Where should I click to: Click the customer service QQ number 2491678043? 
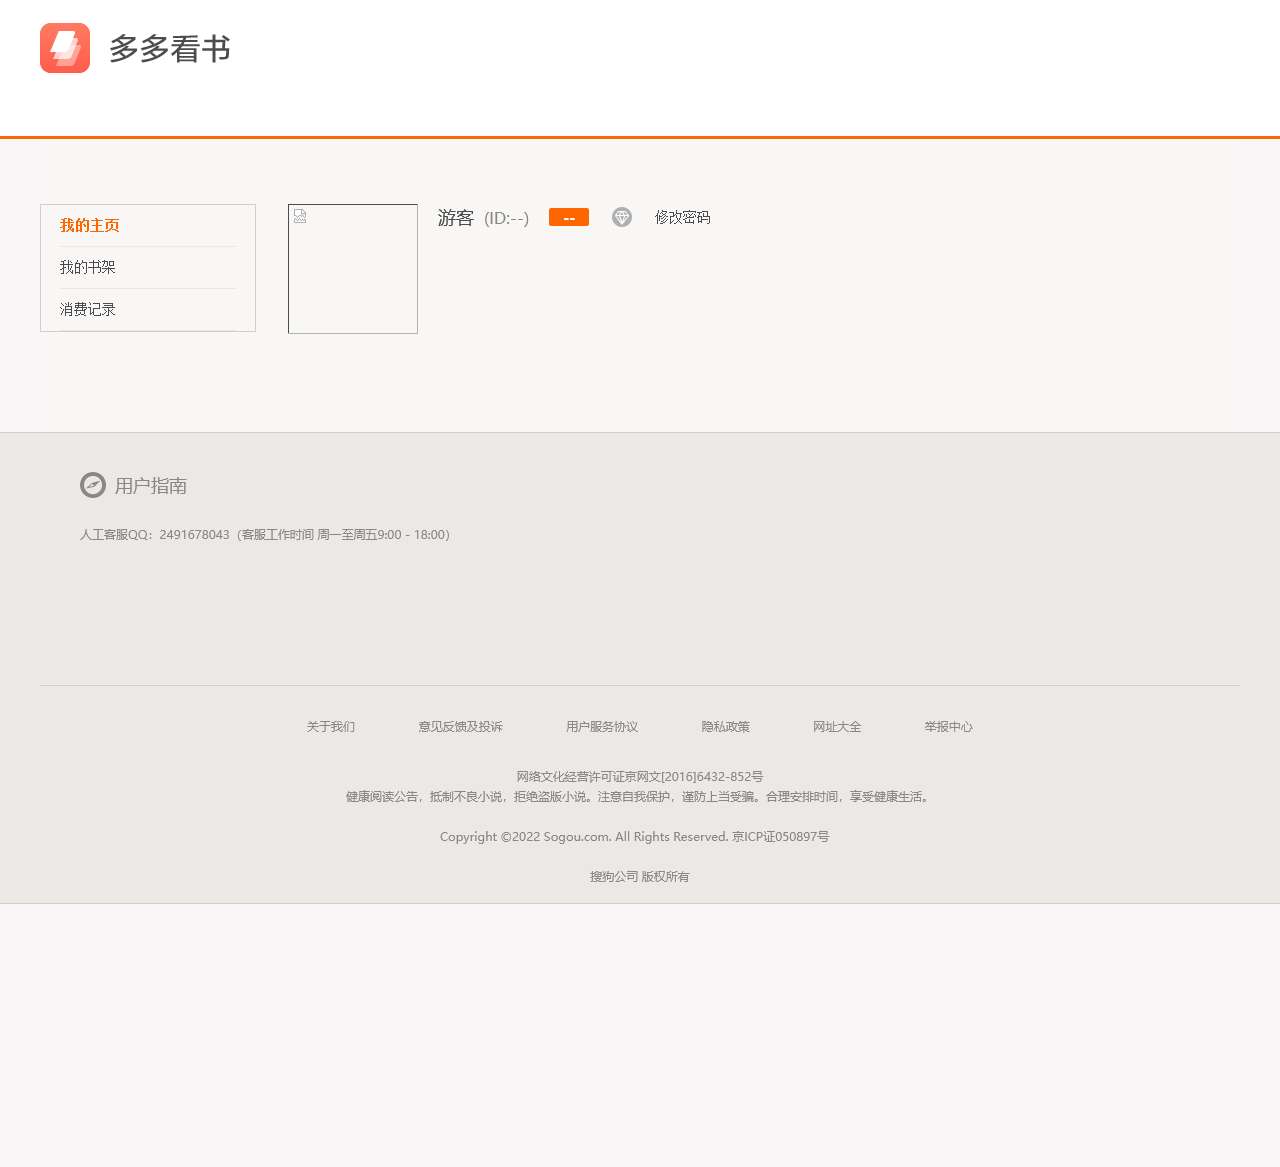coord(192,534)
